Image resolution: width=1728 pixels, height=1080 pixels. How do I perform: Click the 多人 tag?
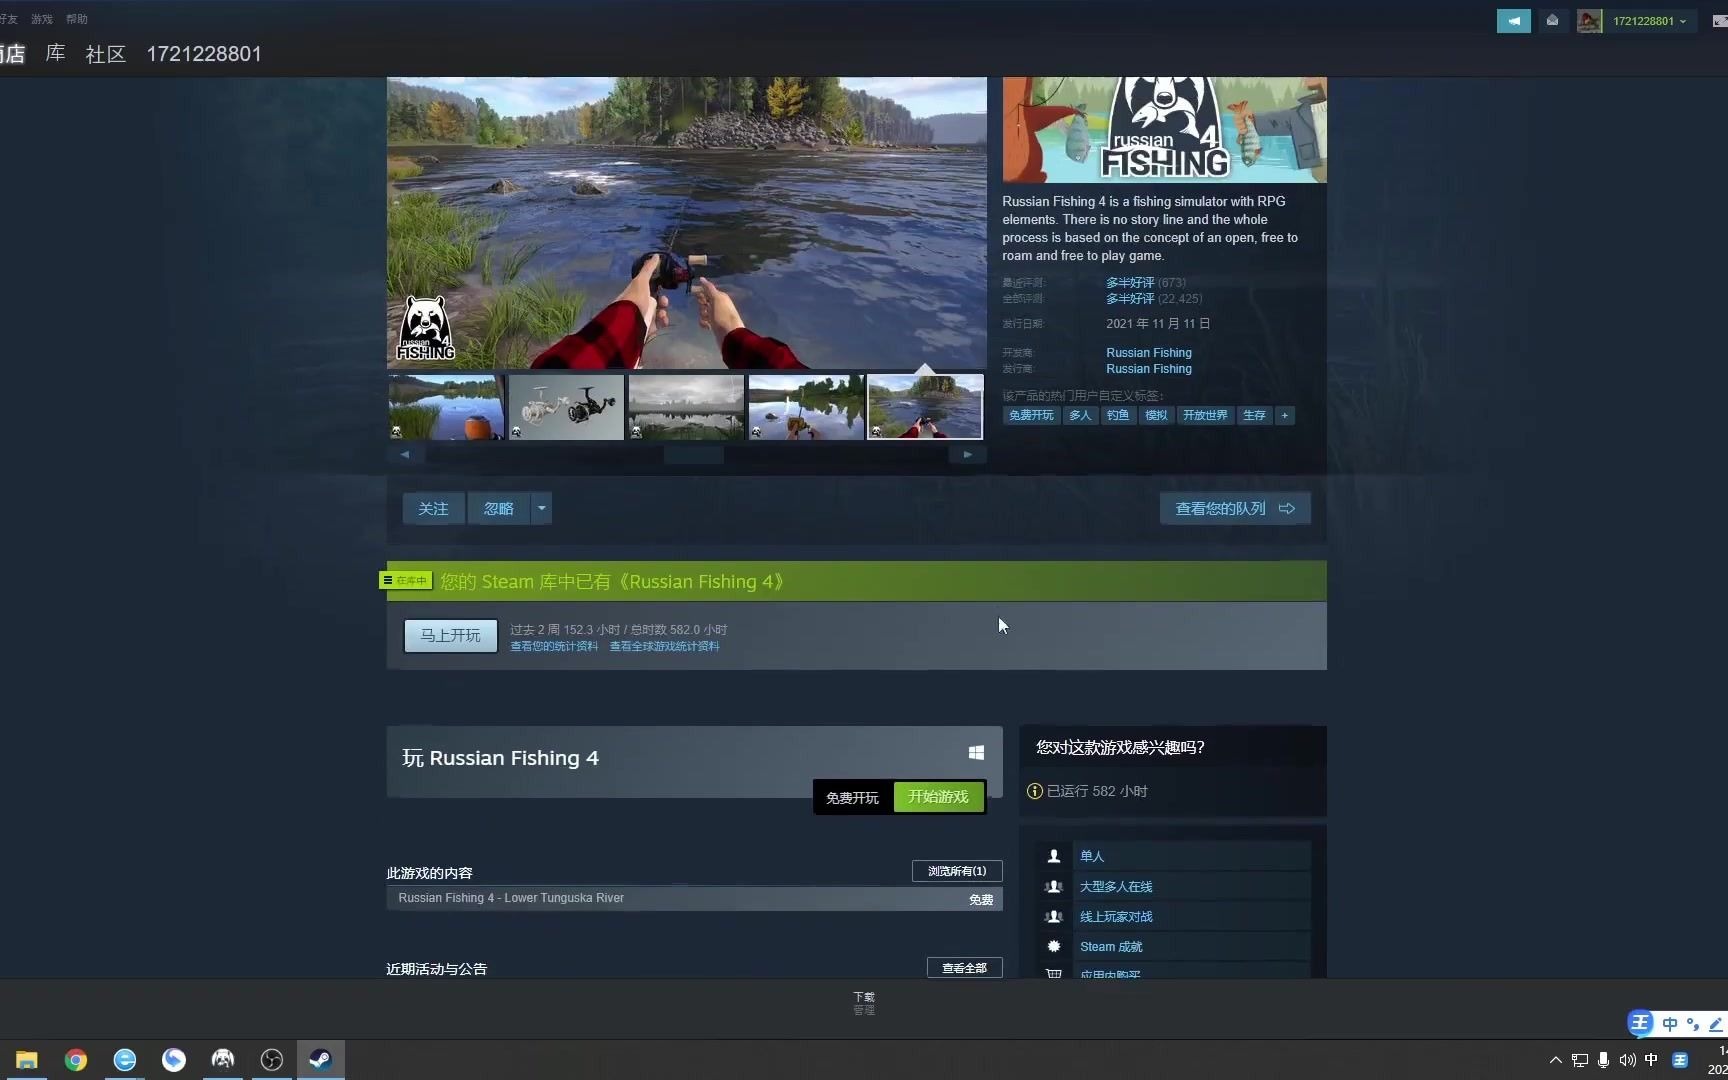(x=1080, y=415)
